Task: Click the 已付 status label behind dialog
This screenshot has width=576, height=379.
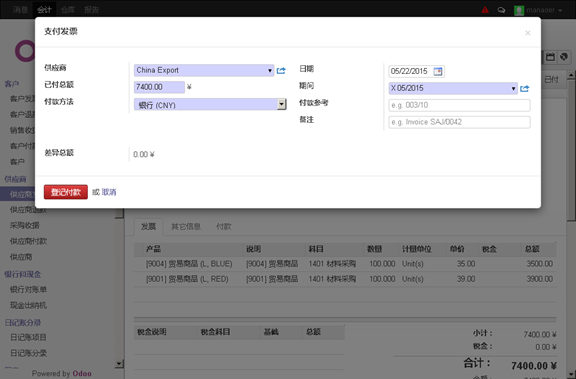Action: [x=551, y=80]
